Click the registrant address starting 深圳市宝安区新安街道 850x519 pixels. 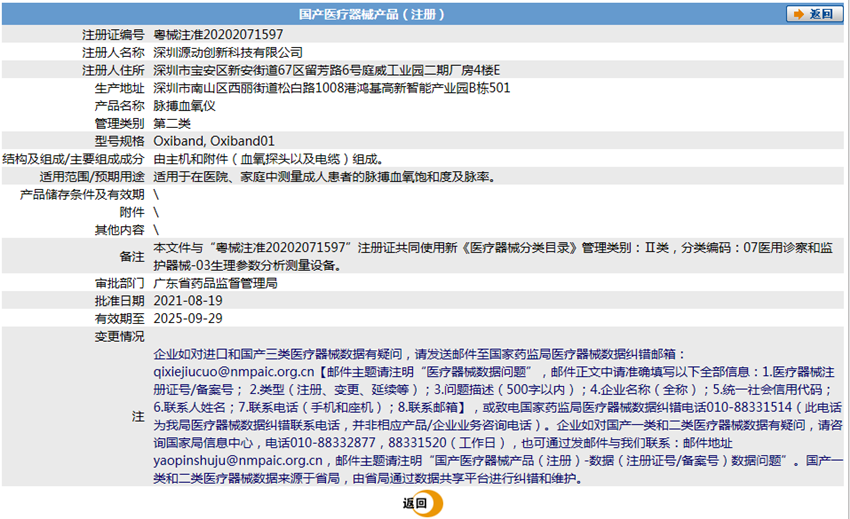pos(326,71)
